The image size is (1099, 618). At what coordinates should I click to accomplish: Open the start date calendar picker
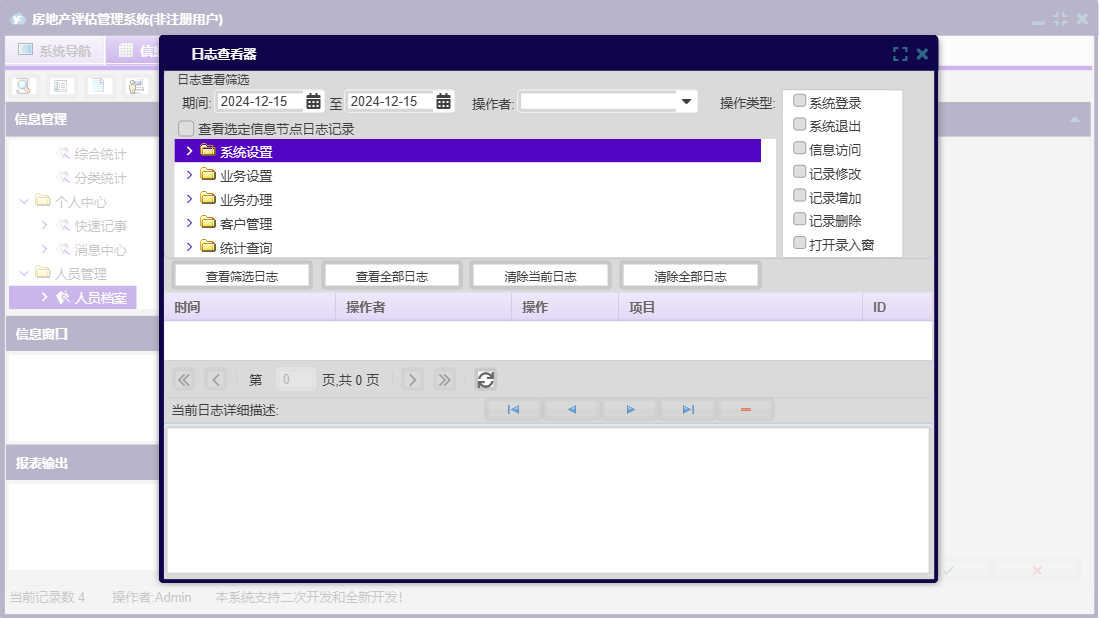[x=313, y=101]
